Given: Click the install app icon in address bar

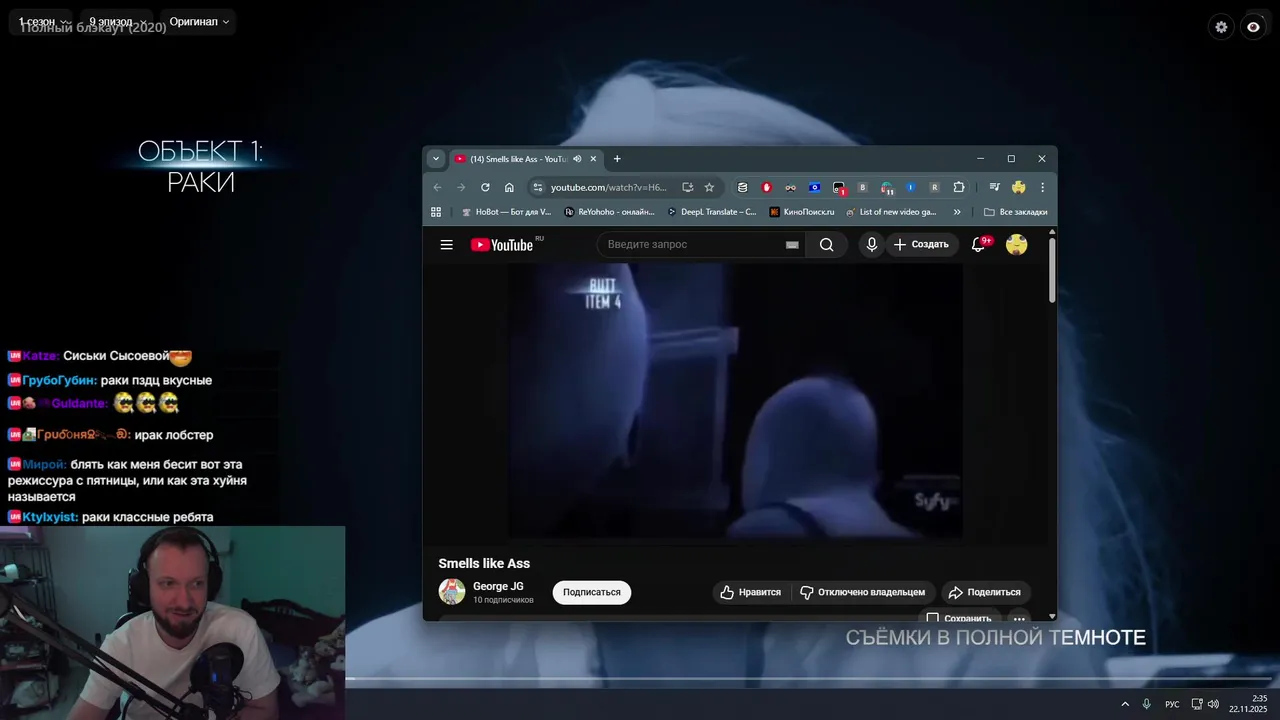Looking at the screenshot, I should coord(687,187).
